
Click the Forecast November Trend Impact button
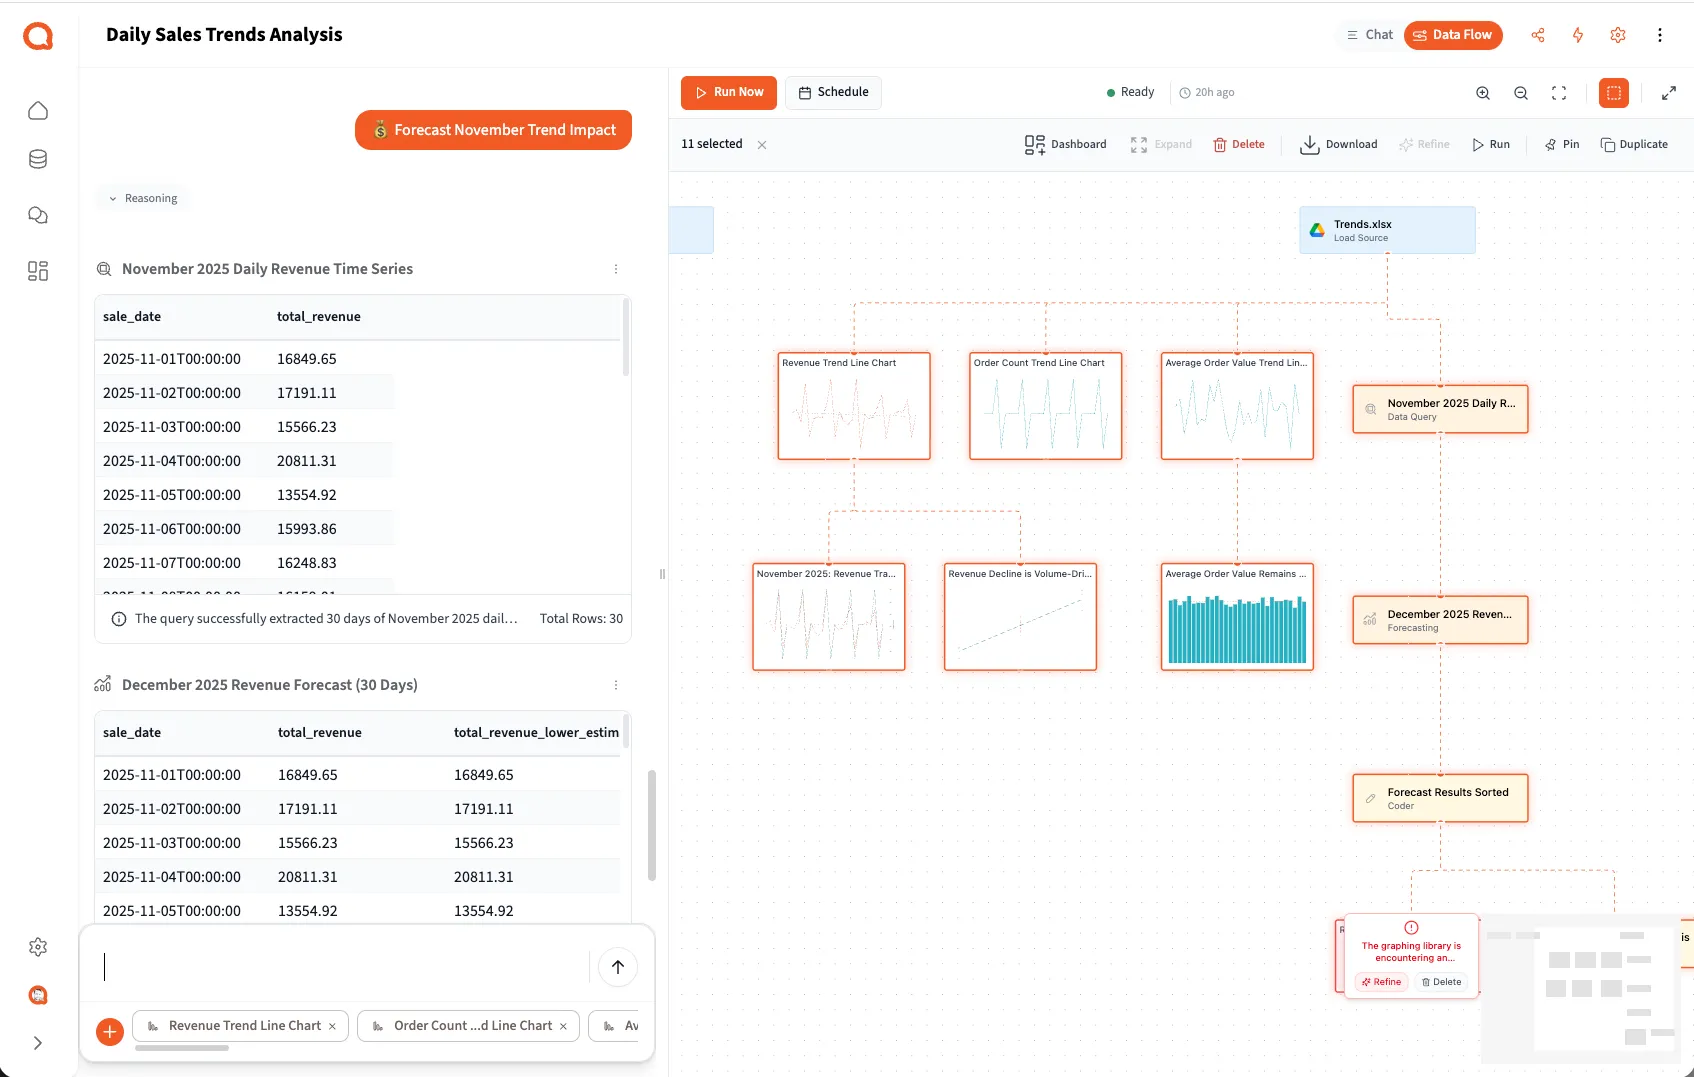(x=492, y=129)
